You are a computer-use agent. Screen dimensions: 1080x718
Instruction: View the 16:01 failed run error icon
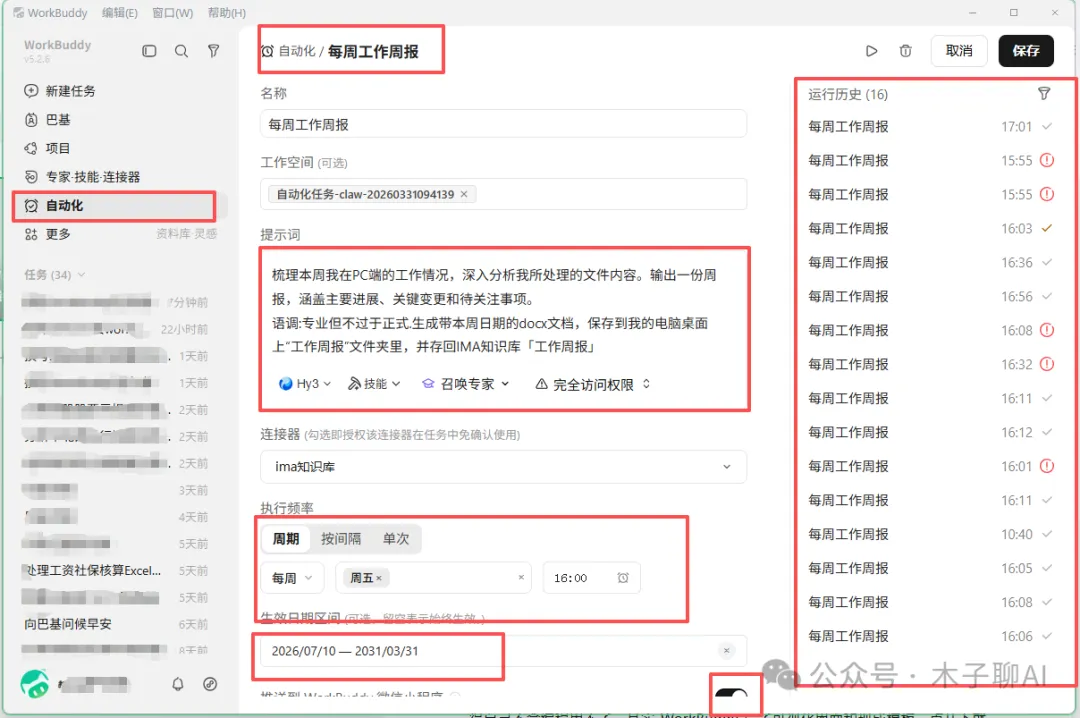pyautogui.click(x=1047, y=466)
